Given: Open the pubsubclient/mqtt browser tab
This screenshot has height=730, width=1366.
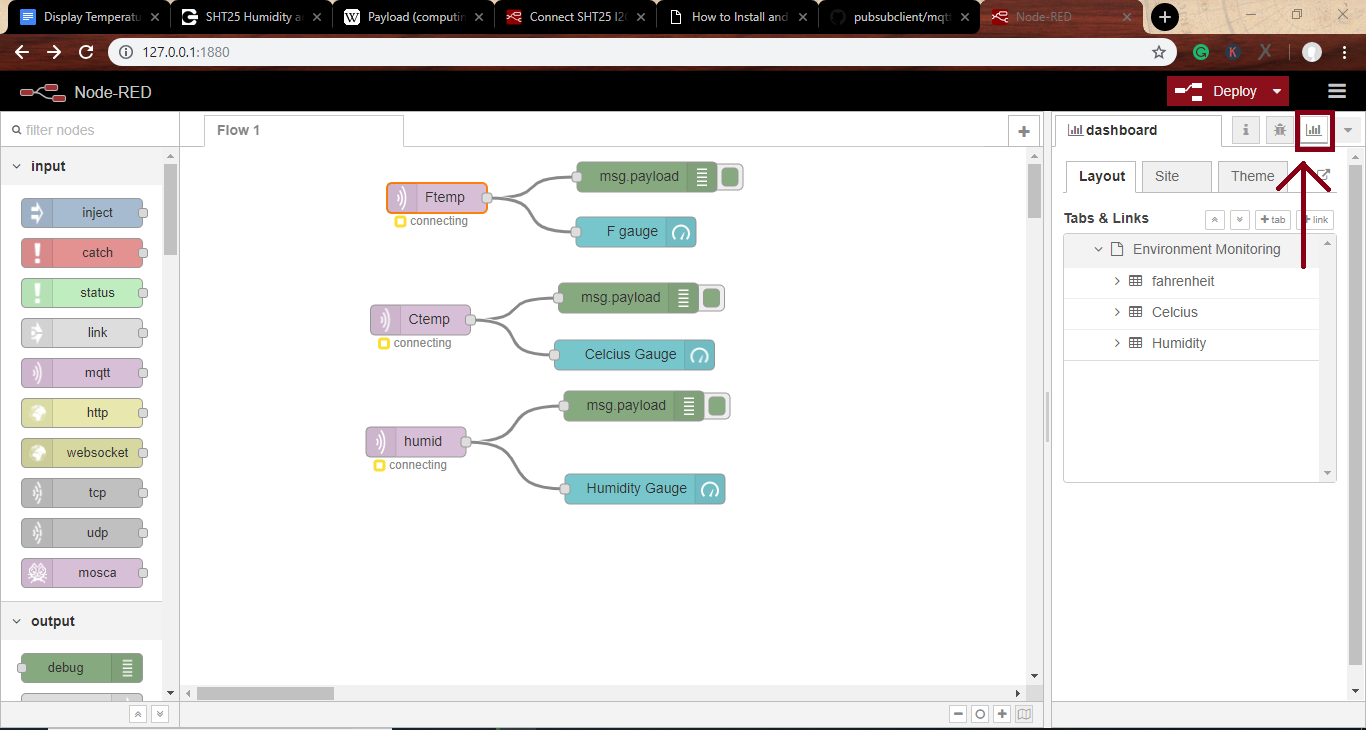Looking at the screenshot, I should [x=893, y=16].
